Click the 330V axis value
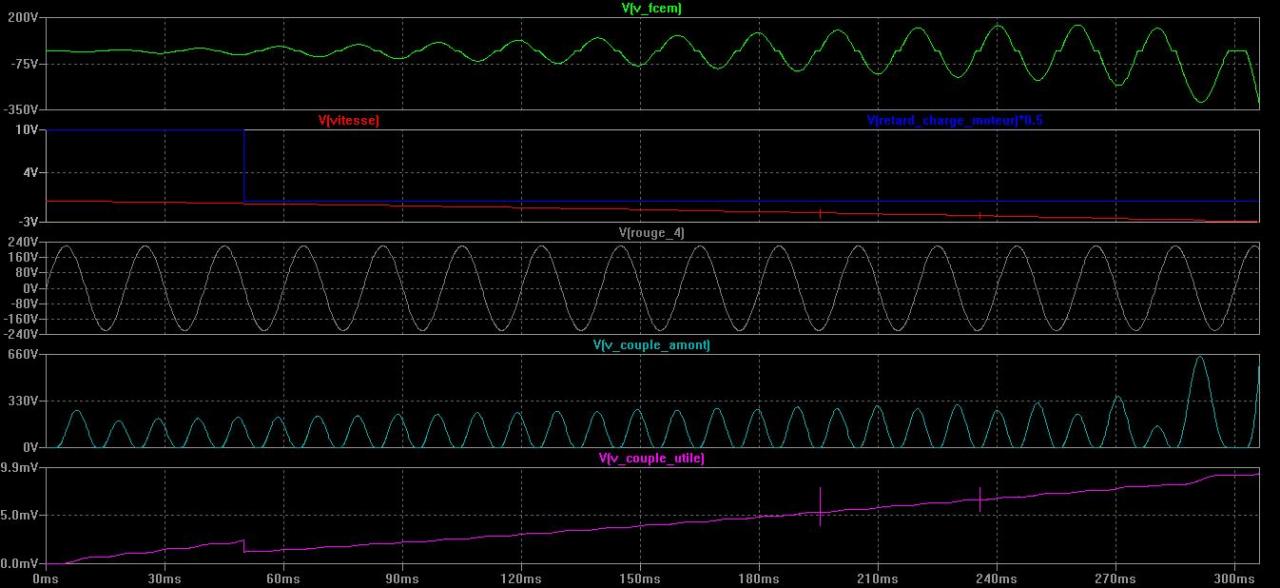Viewport: 1280px width, 588px height. pos(23,401)
